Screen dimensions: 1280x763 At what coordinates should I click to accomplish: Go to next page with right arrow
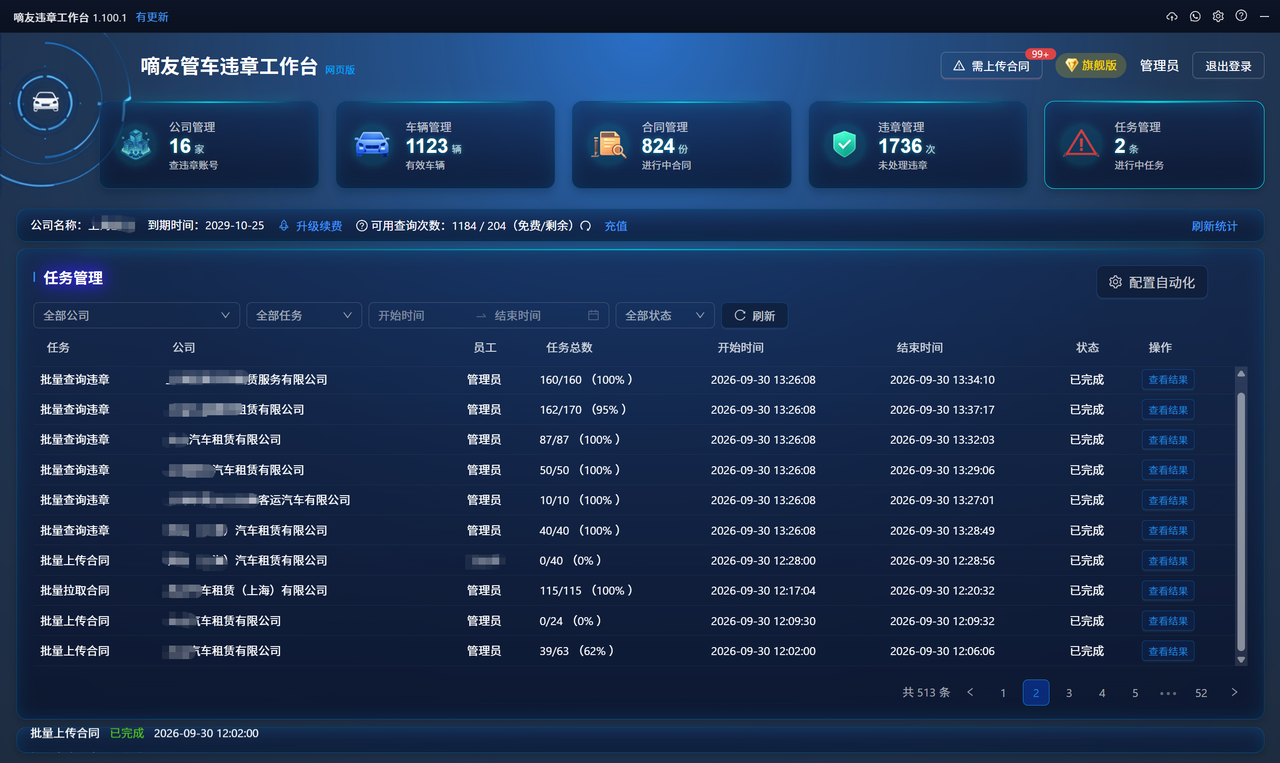tap(1234, 692)
